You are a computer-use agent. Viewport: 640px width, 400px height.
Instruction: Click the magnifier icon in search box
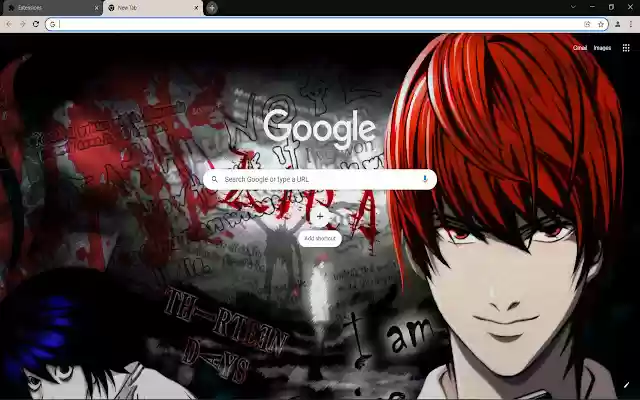pyautogui.click(x=215, y=180)
